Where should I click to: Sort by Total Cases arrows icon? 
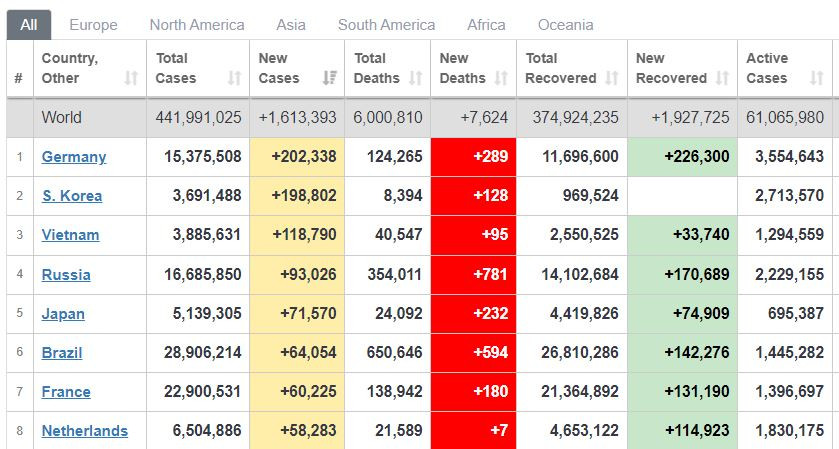(x=234, y=79)
